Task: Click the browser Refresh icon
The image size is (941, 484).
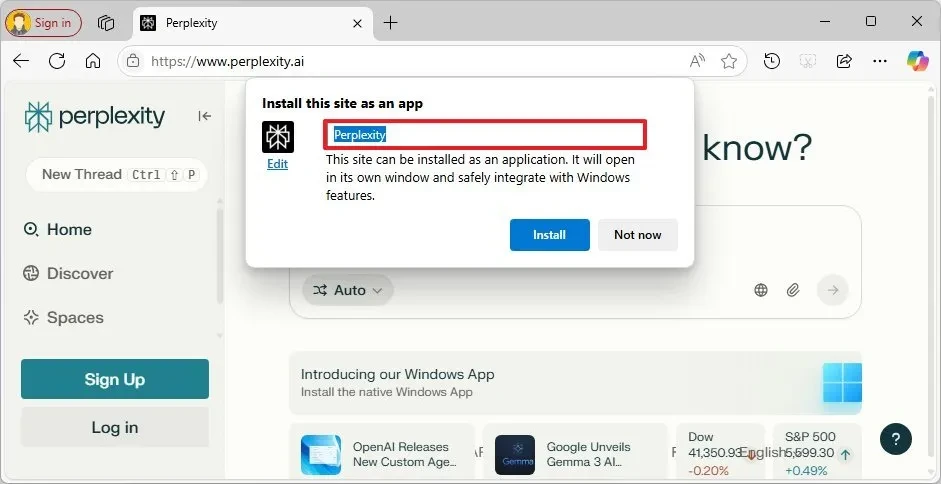Action: 57,61
